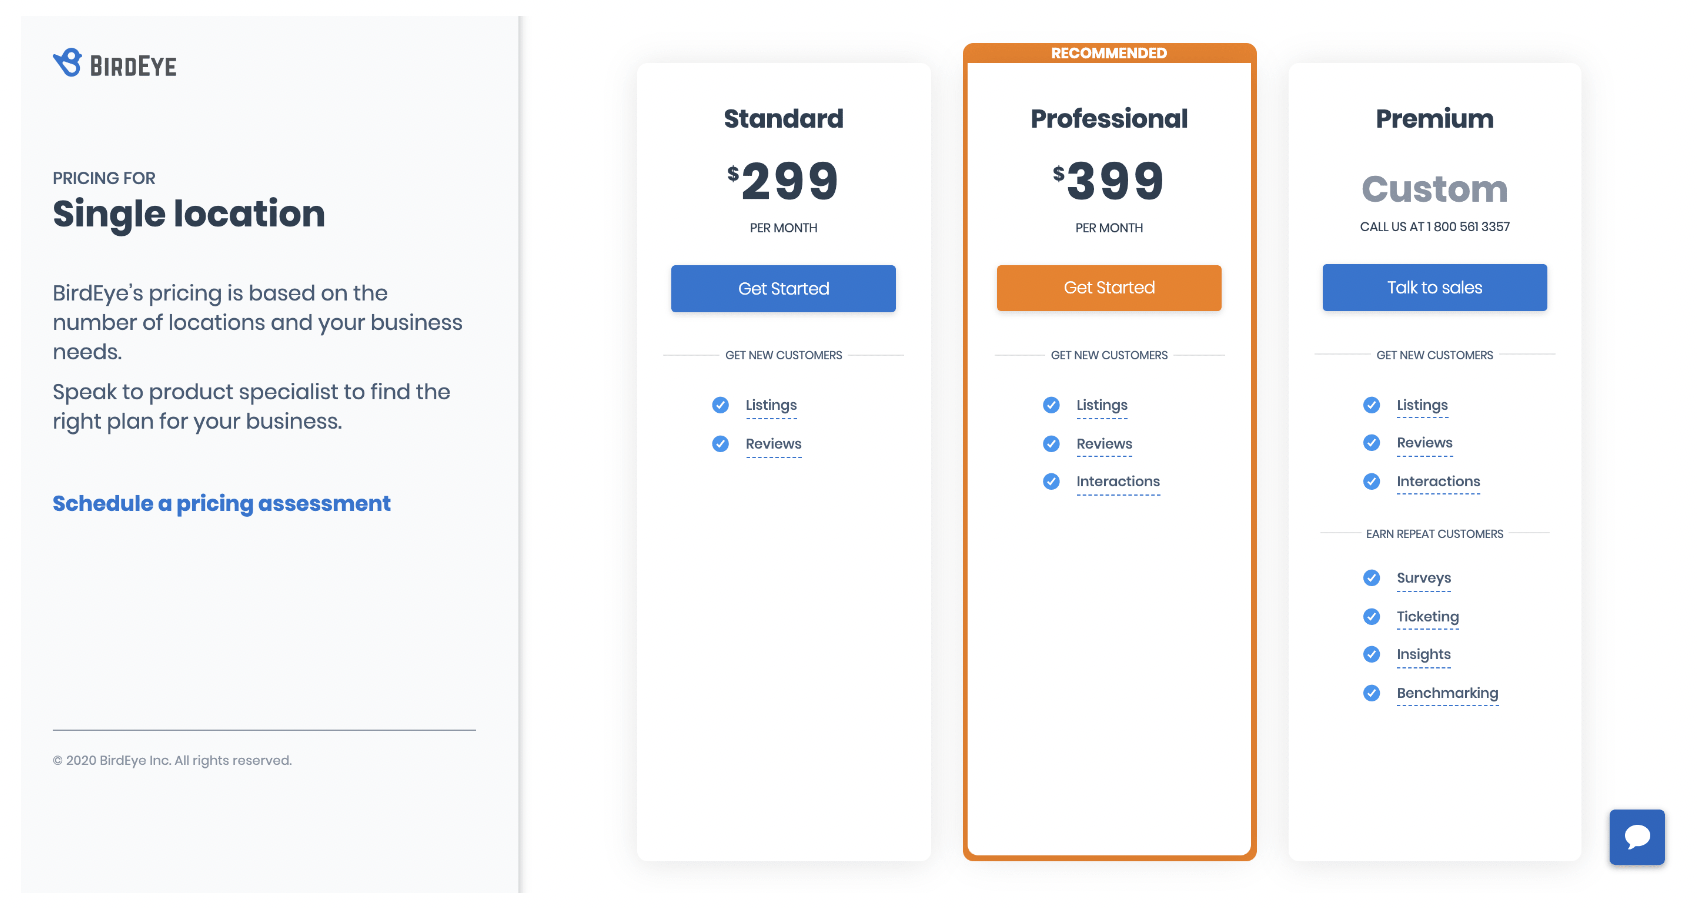
Task: Expand the Benchmarking feature info
Action: click(1448, 693)
